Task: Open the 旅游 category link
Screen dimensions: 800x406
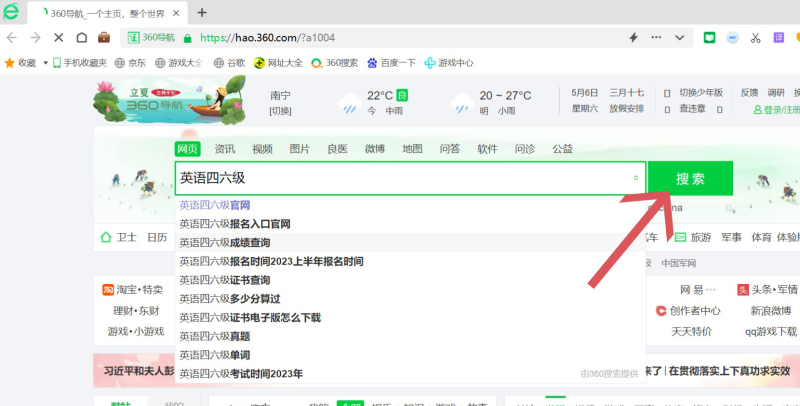Action: coord(693,237)
